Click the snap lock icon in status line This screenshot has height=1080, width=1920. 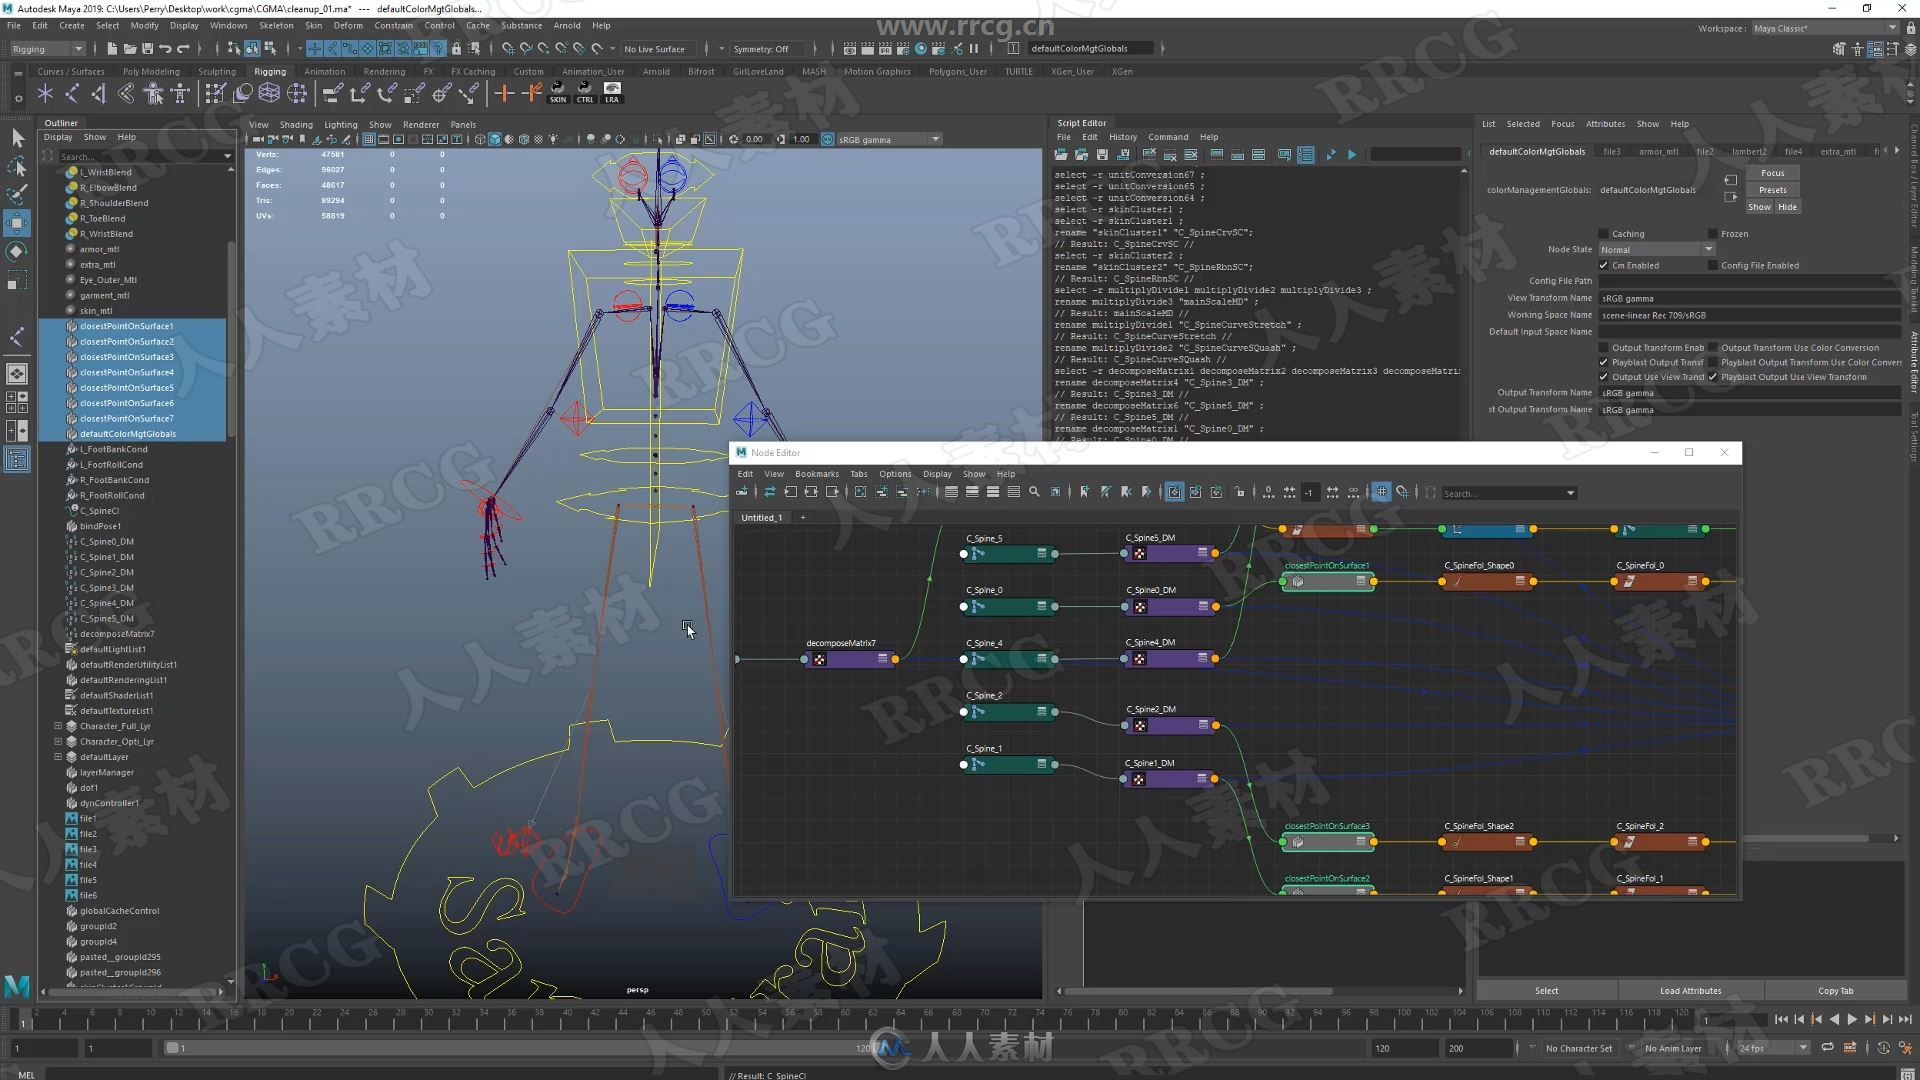tap(456, 48)
